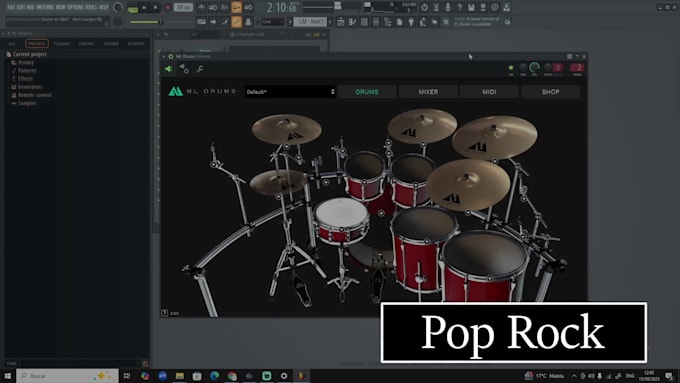Click the download content library icon

pyautogui.click(x=506, y=7)
